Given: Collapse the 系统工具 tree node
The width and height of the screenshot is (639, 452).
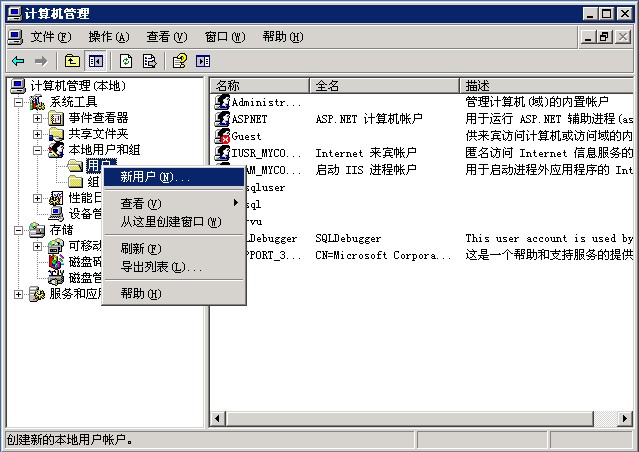Looking at the screenshot, I should tap(18, 102).
